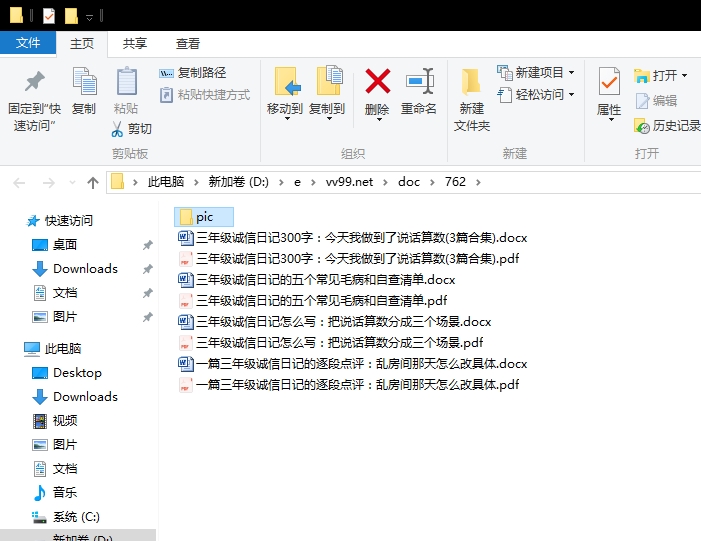Viewport: 701px width, 541px height.
Task: Open Downloads under This PC
Action: click(x=75, y=397)
